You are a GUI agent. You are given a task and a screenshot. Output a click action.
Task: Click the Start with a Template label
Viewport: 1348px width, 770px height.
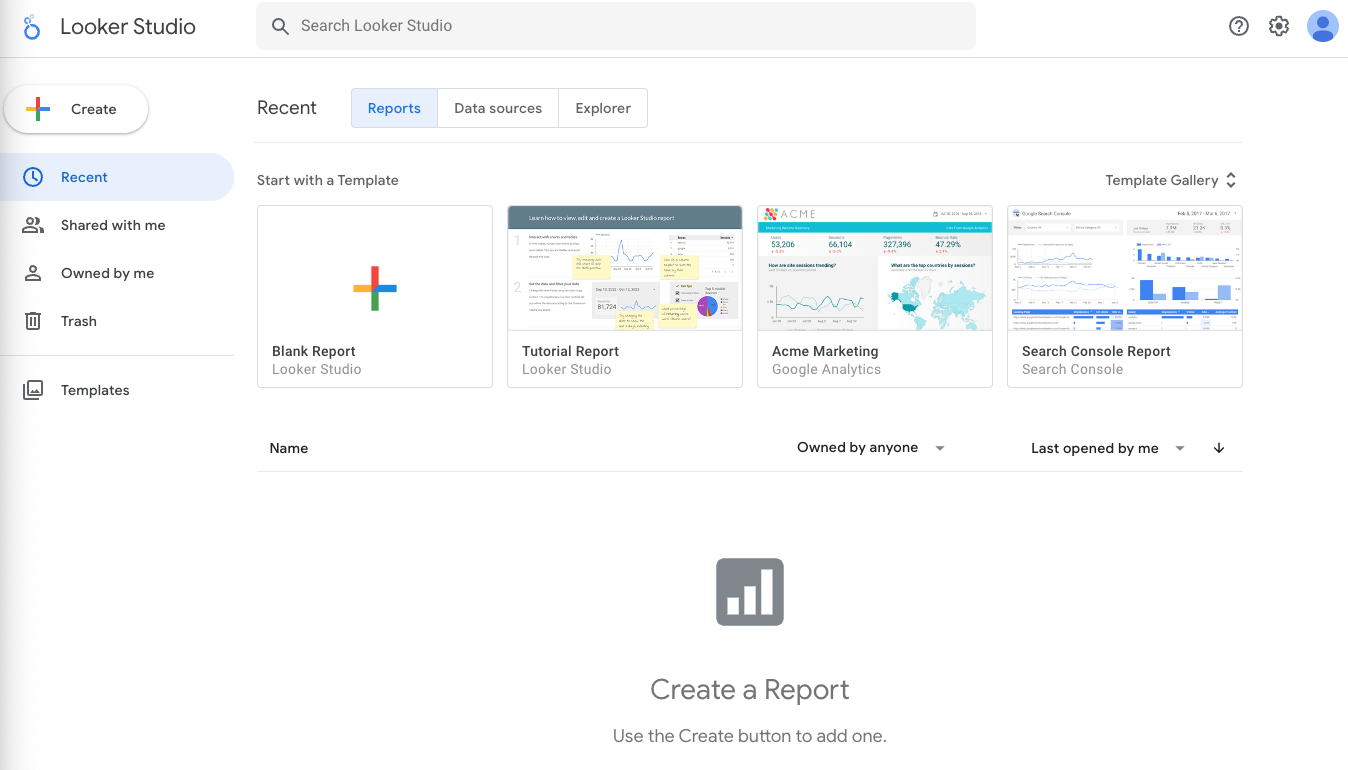click(328, 180)
